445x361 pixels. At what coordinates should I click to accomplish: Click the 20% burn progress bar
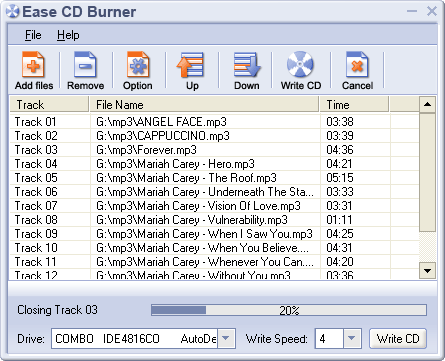289,310
